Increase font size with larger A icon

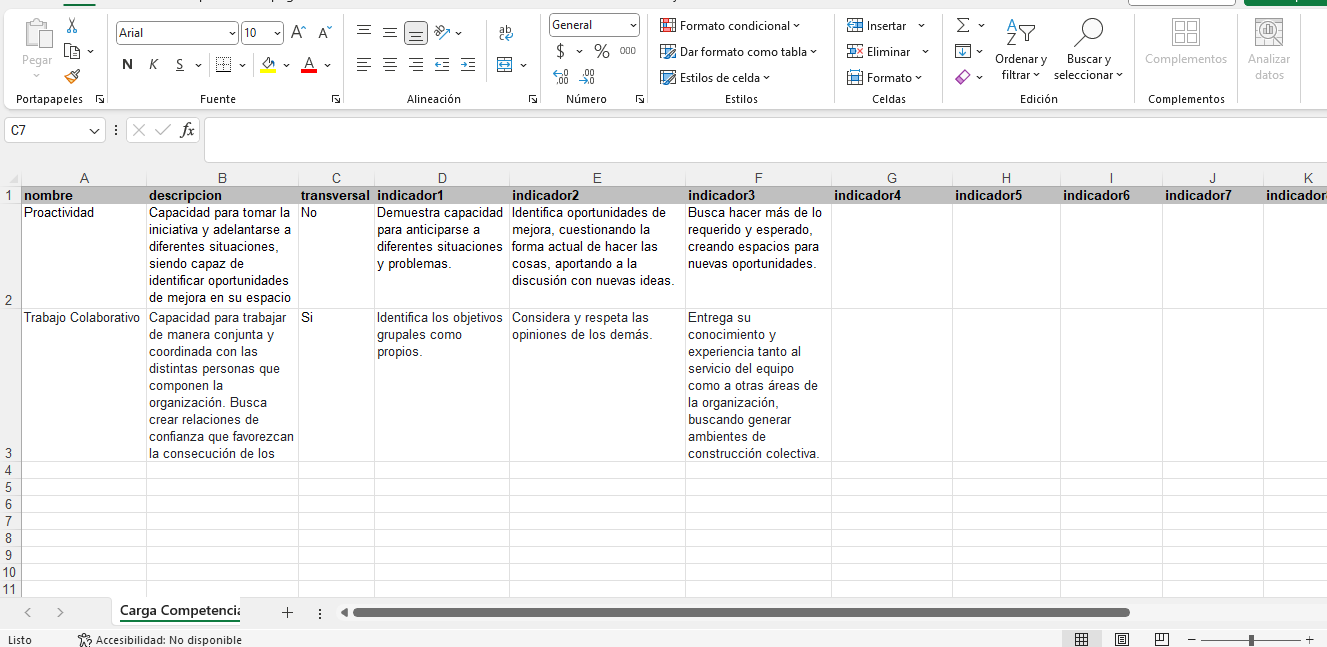click(298, 33)
